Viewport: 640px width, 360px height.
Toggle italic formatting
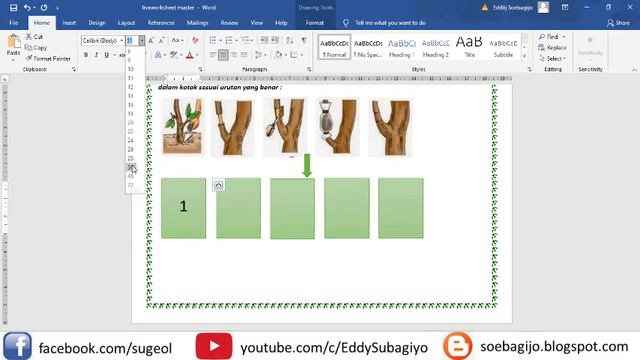pos(96,55)
